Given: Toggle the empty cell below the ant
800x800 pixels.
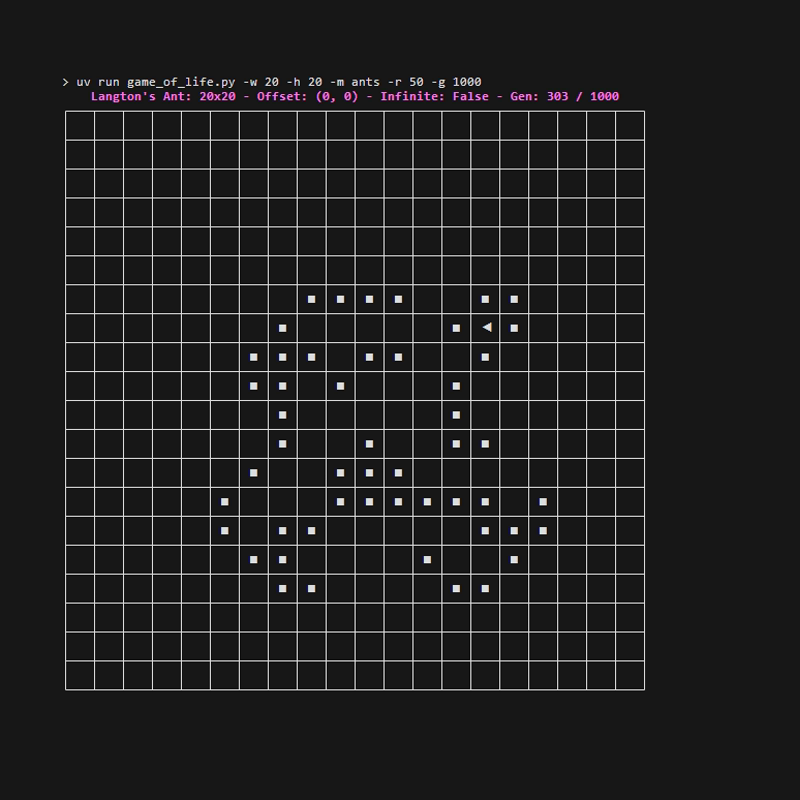Looking at the screenshot, I should pyautogui.click(x=486, y=385).
